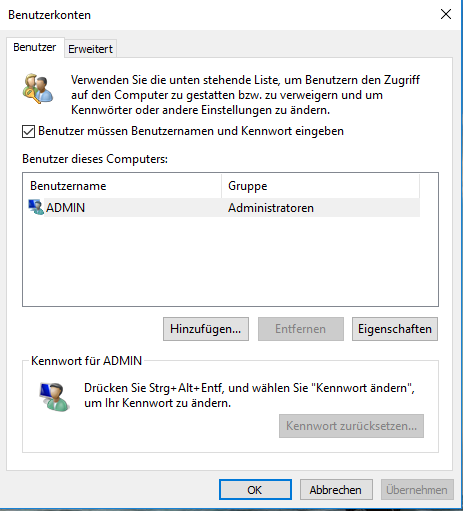Click the Übernehmen button
This screenshot has height=511, width=463.
point(417,490)
